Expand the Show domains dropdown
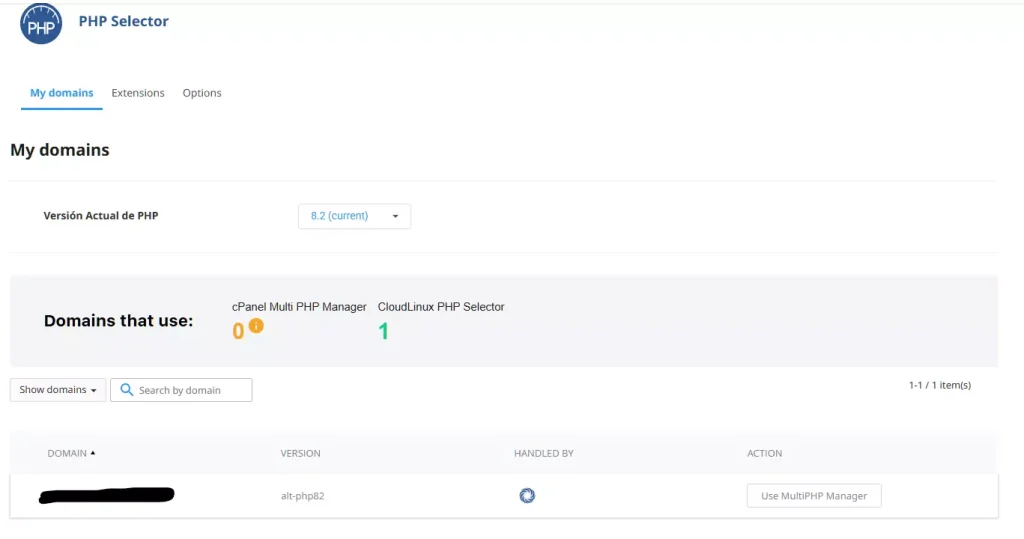1024x539 pixels. 57,390
